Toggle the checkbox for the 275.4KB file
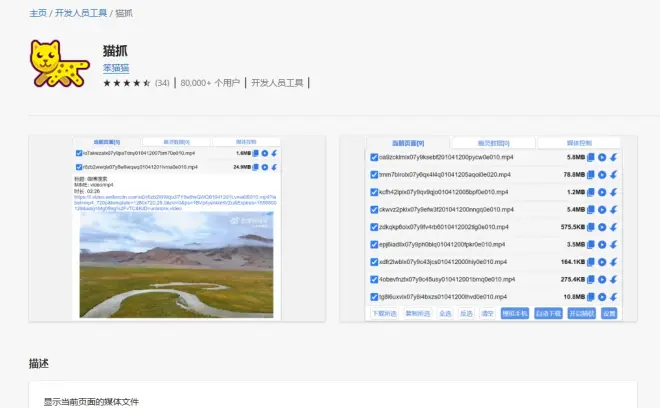This screenshot has height=408, width=660. coord(374,280)
